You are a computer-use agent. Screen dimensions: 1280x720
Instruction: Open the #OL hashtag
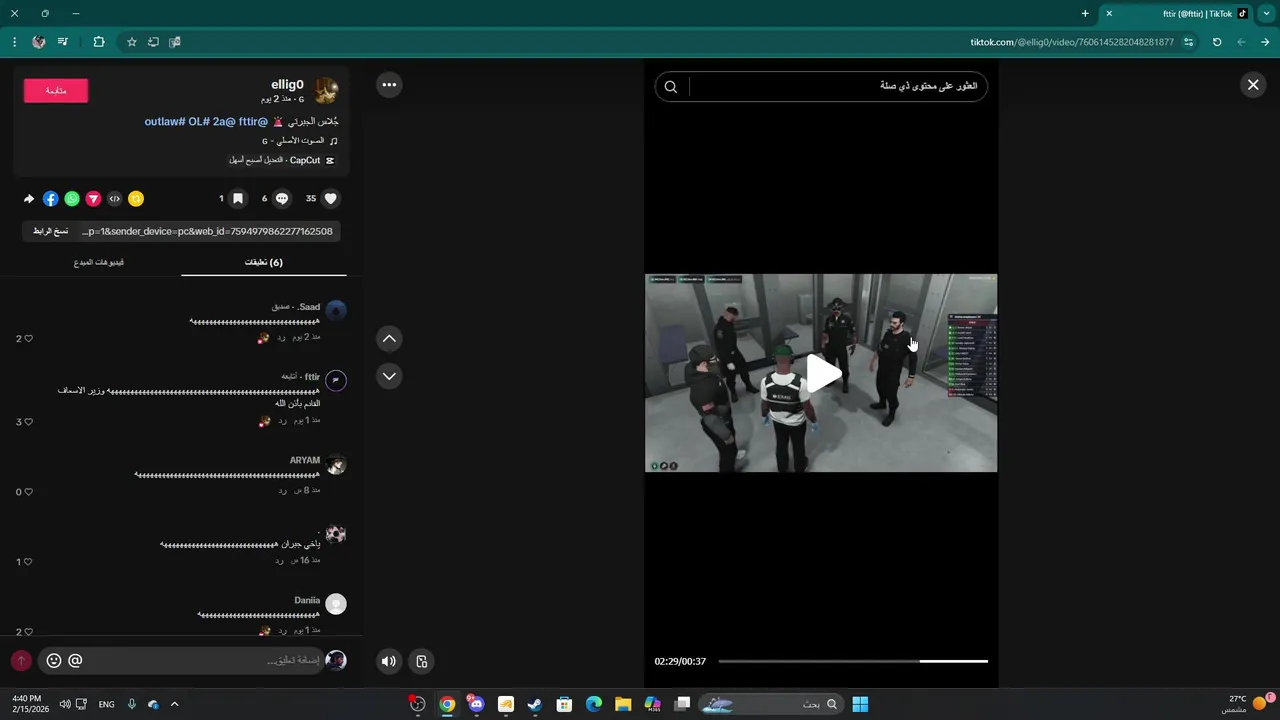[199, 122]
